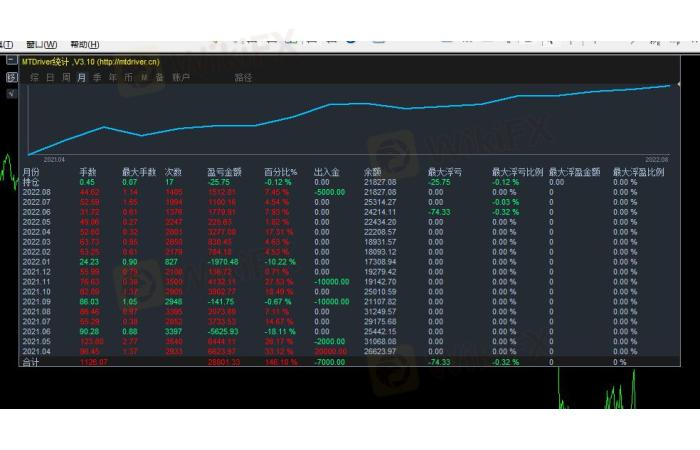Click the 百分比% column header
700x450 pixels.
[x=281, y=172]
